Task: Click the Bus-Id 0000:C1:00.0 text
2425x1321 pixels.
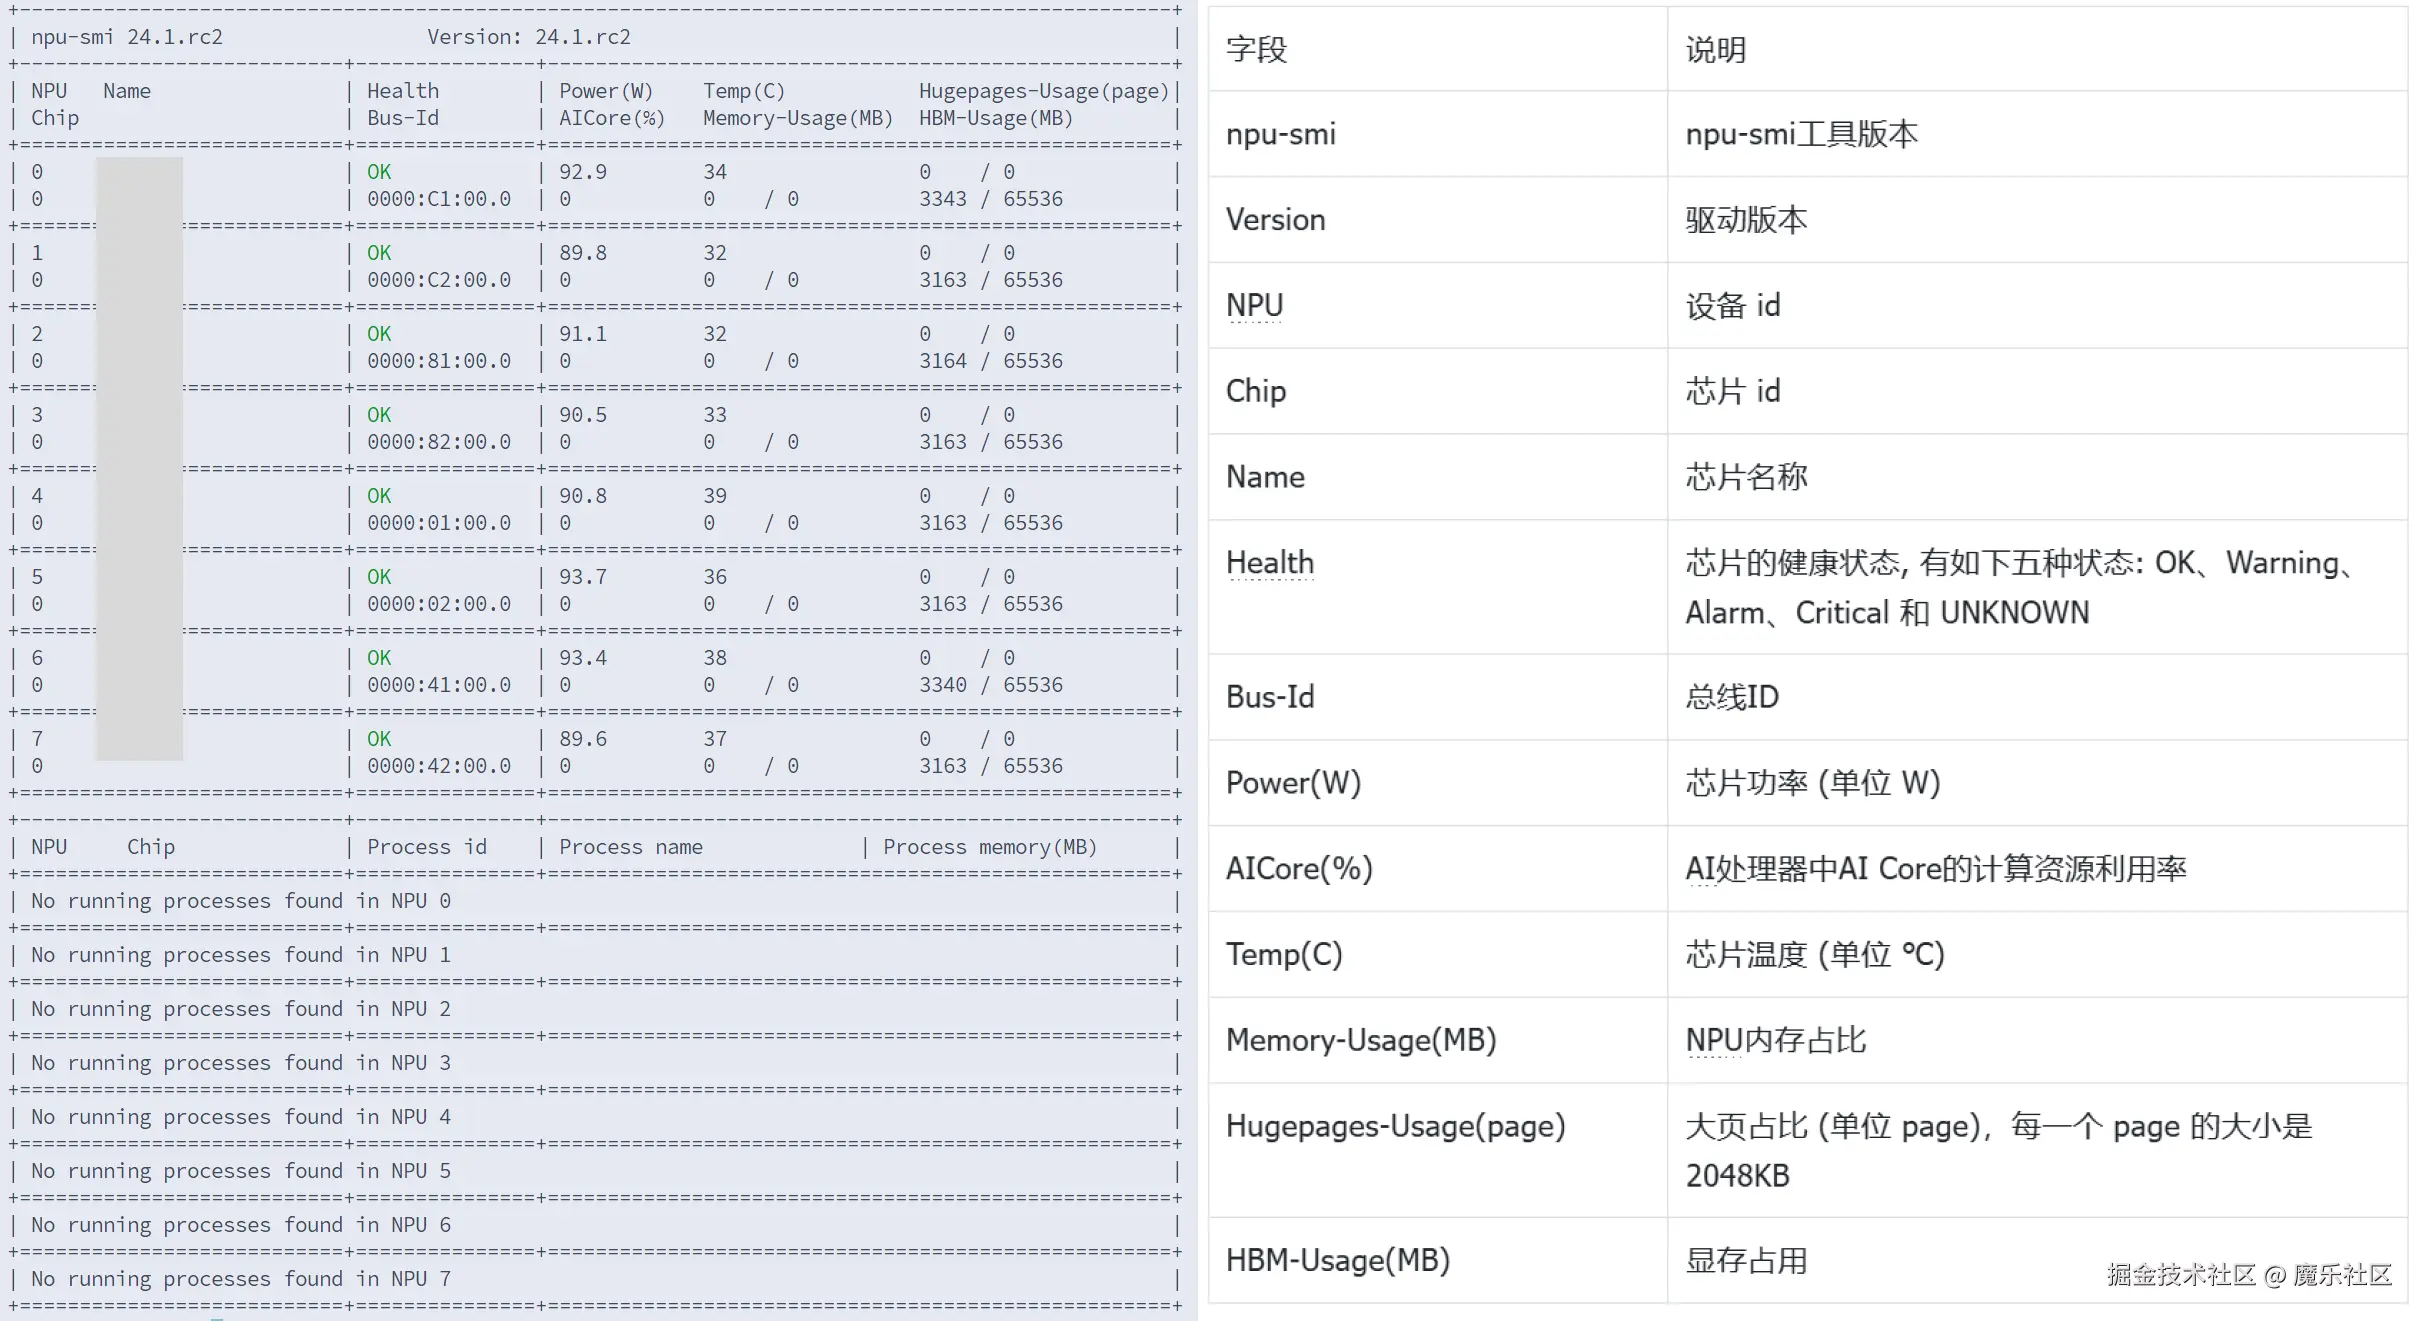Action: [438, 199]
